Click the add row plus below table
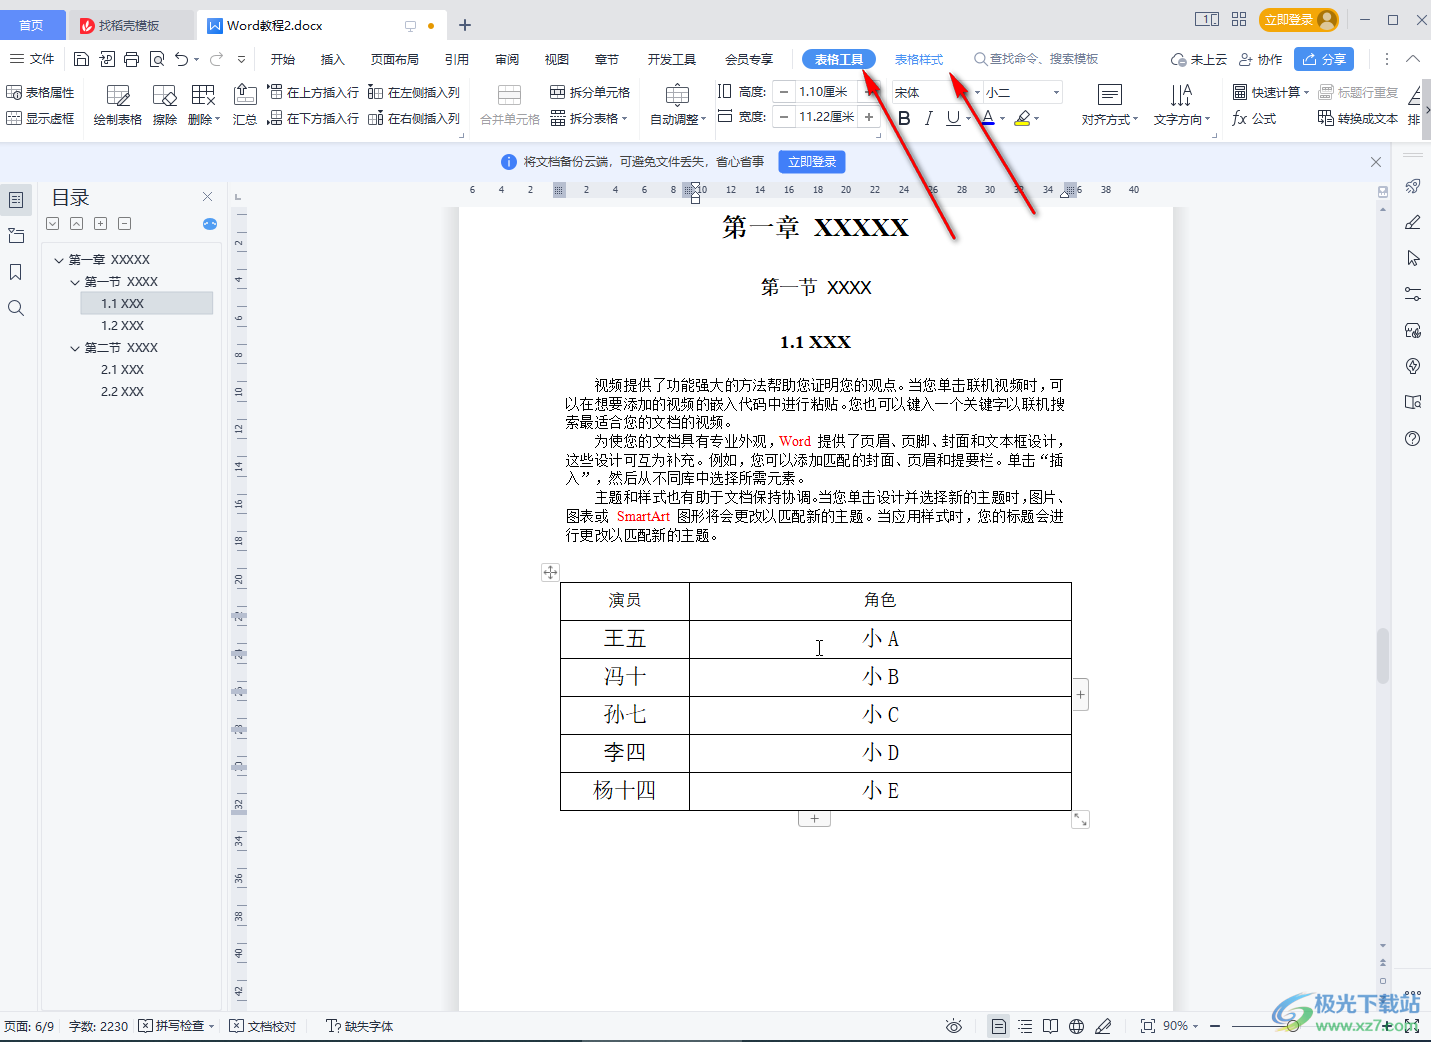 [x=814, y=819]
